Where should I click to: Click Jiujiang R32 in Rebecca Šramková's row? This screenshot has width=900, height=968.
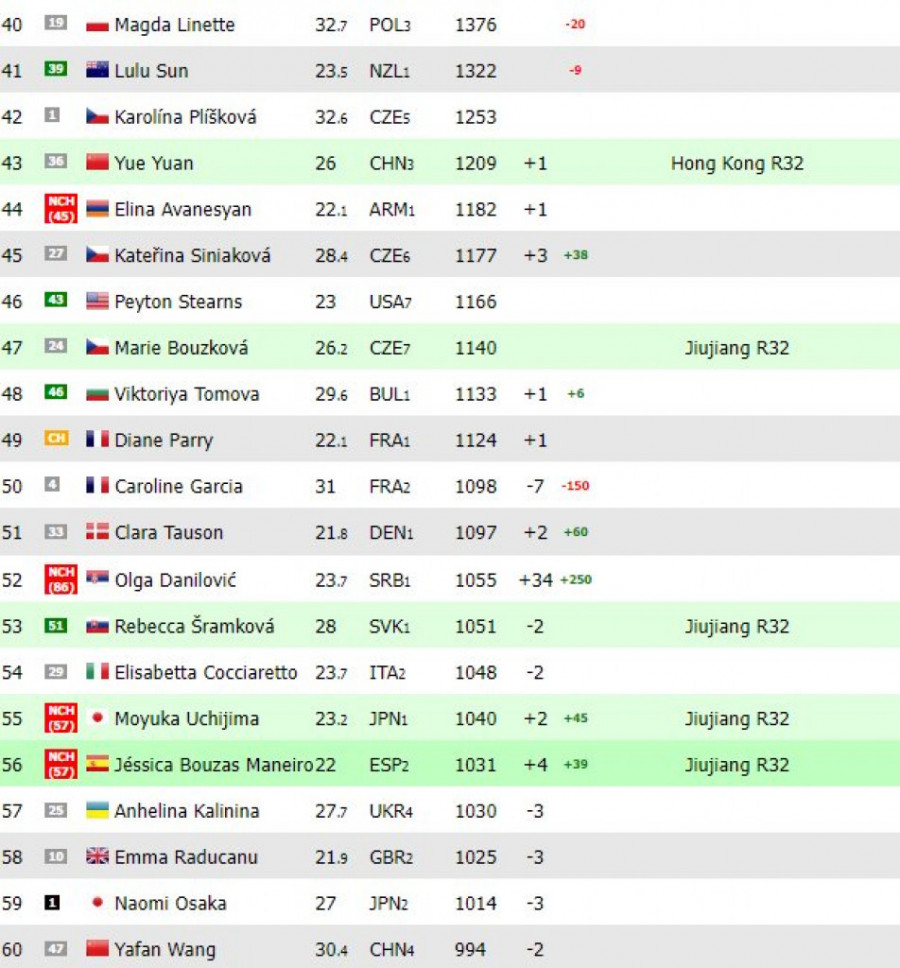(736, 626)
